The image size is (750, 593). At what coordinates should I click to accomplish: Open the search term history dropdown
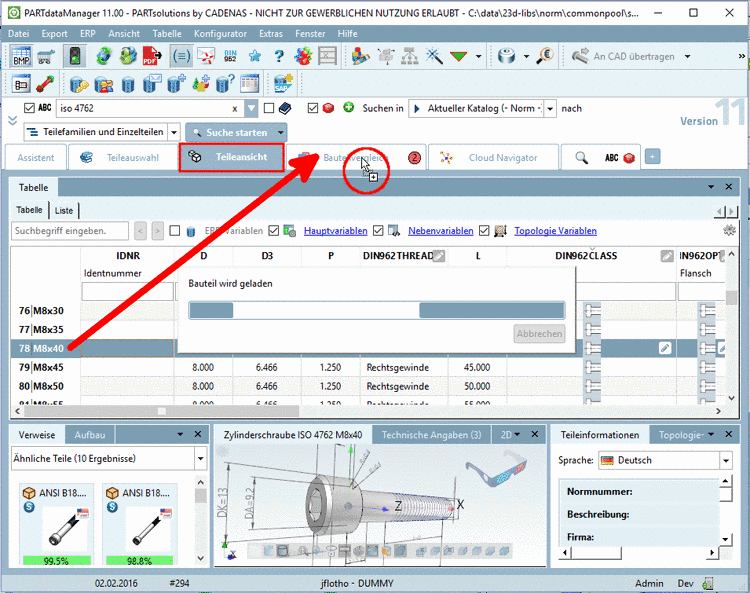point(252,108)
